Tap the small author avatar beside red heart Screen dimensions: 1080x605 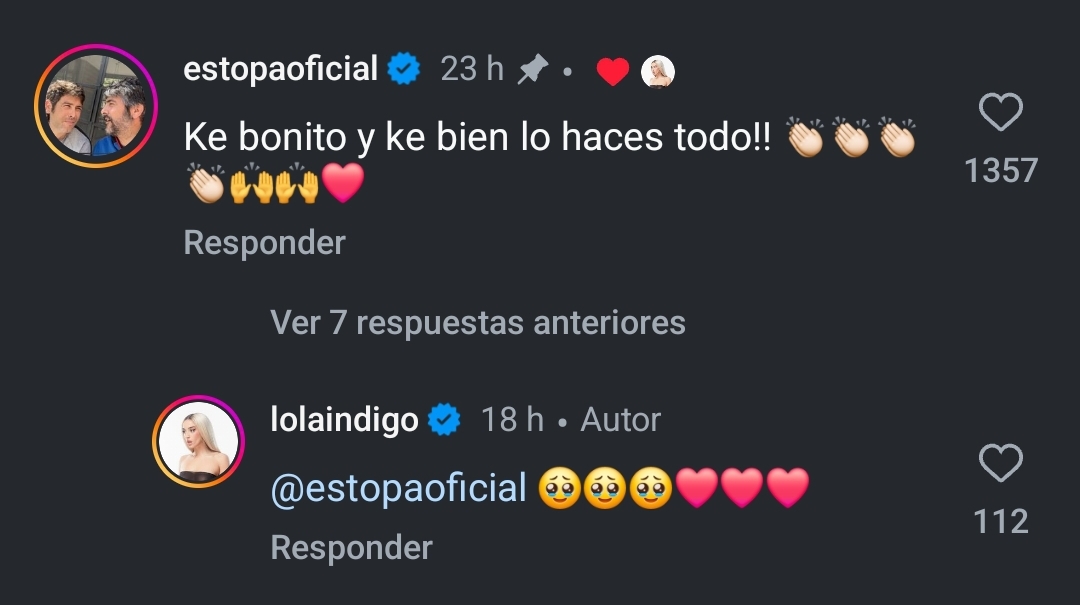tap(657, 71)
